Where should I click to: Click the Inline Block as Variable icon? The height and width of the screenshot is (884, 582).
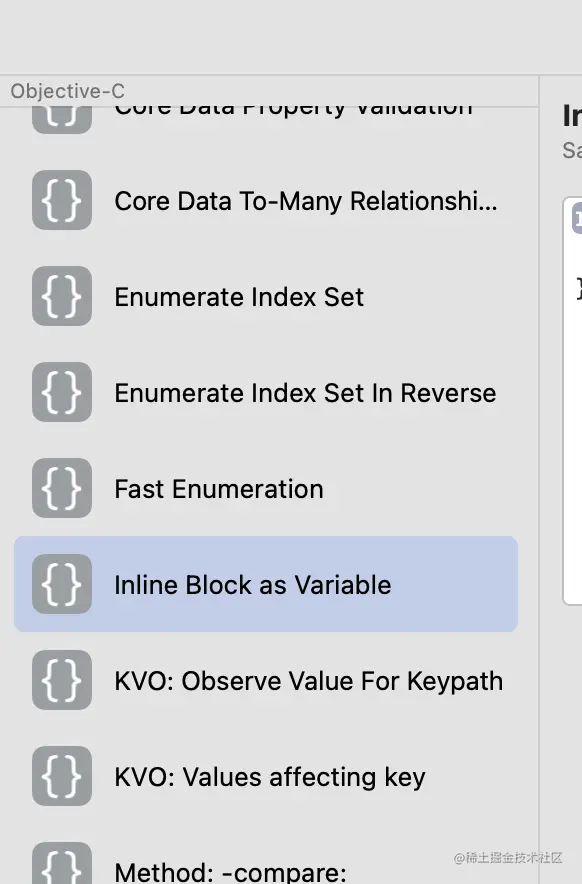point(62,584)
